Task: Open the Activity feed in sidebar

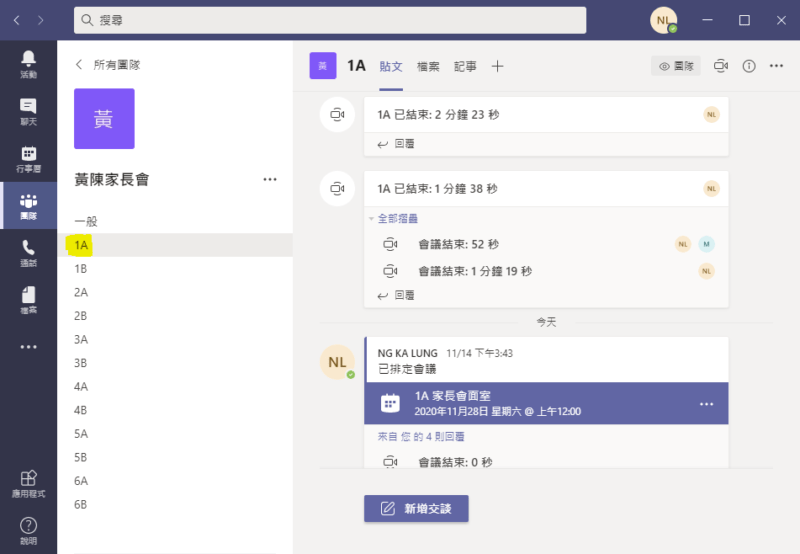Action: click(x=28, y=64)
